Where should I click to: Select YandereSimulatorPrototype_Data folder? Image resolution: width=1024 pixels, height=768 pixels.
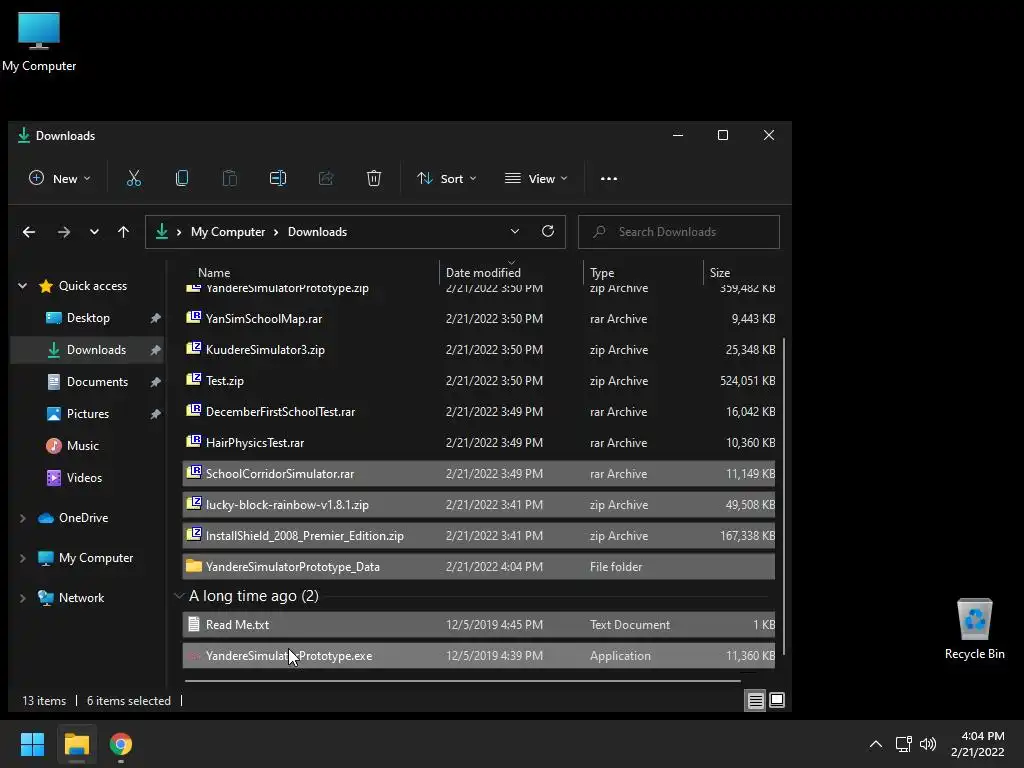click(x=479, y=567)
